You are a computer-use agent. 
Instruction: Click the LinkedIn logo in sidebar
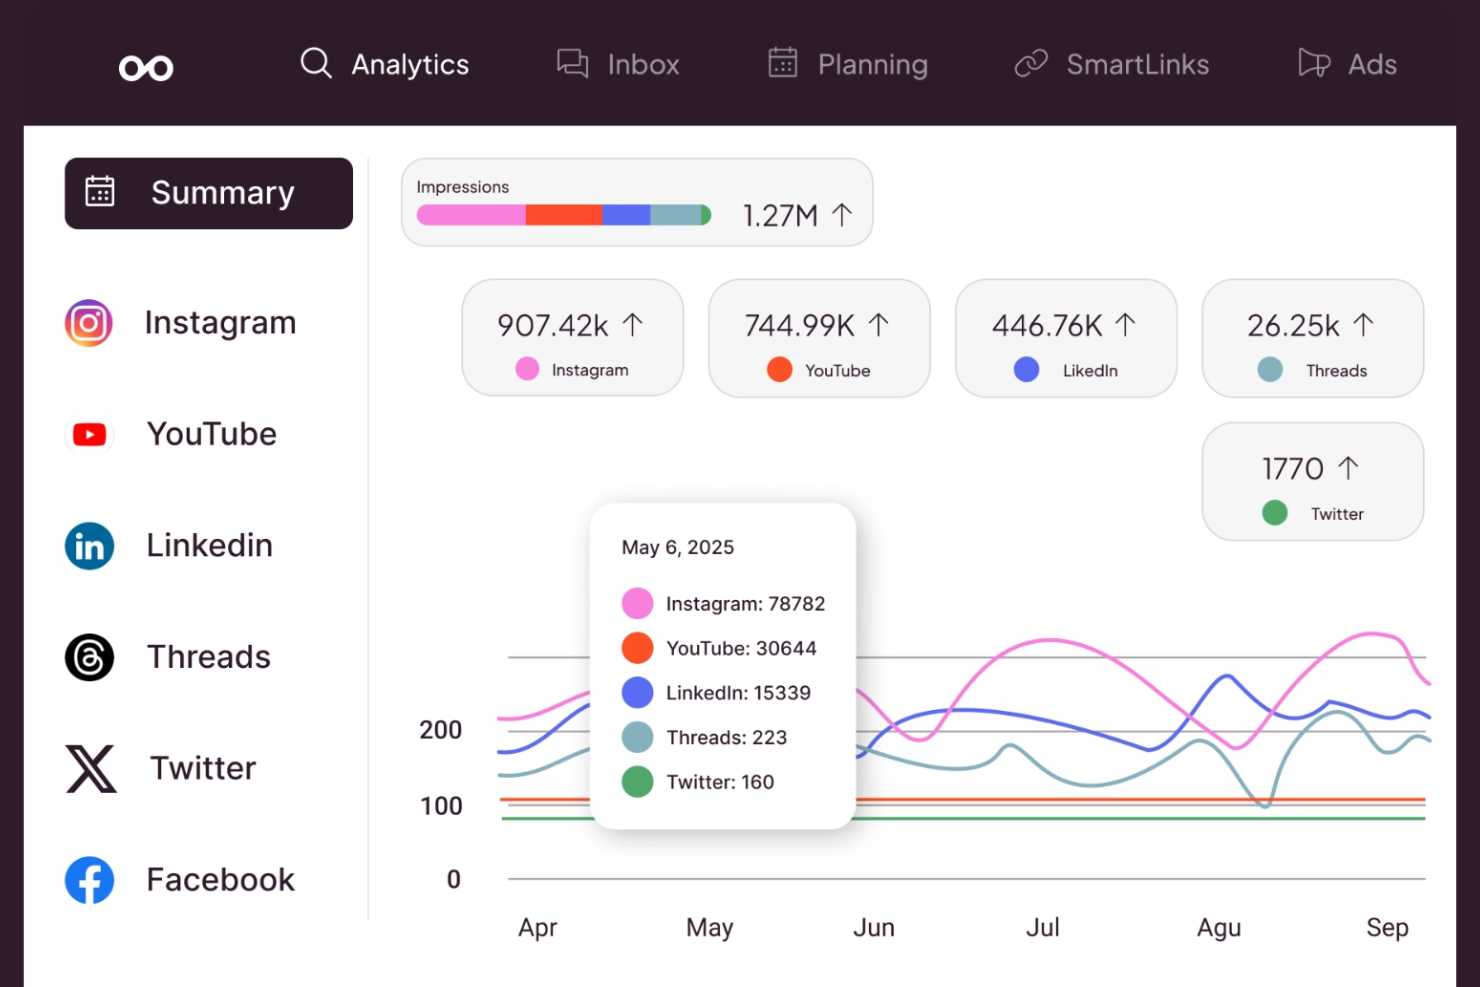click(x=89, y=546)
